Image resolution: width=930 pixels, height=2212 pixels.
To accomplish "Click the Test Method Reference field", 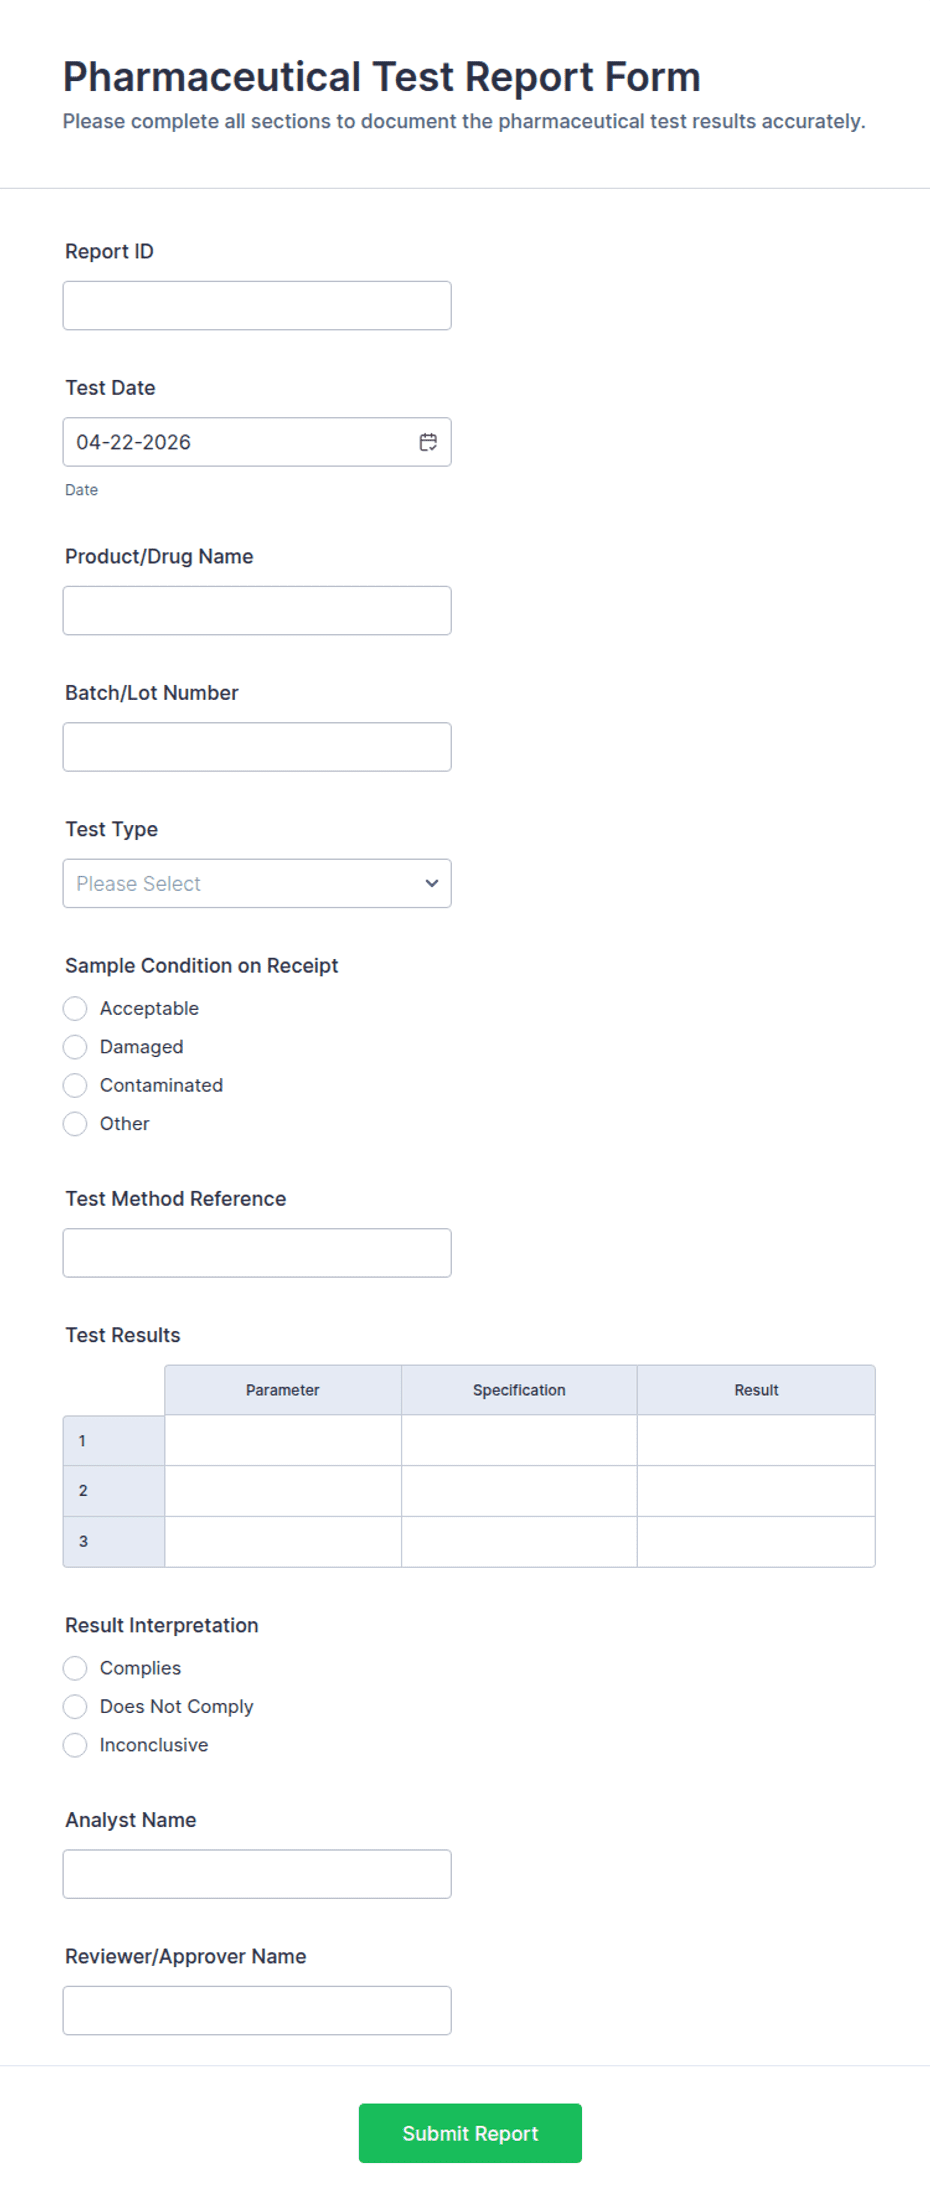I will click(257, 1253).
